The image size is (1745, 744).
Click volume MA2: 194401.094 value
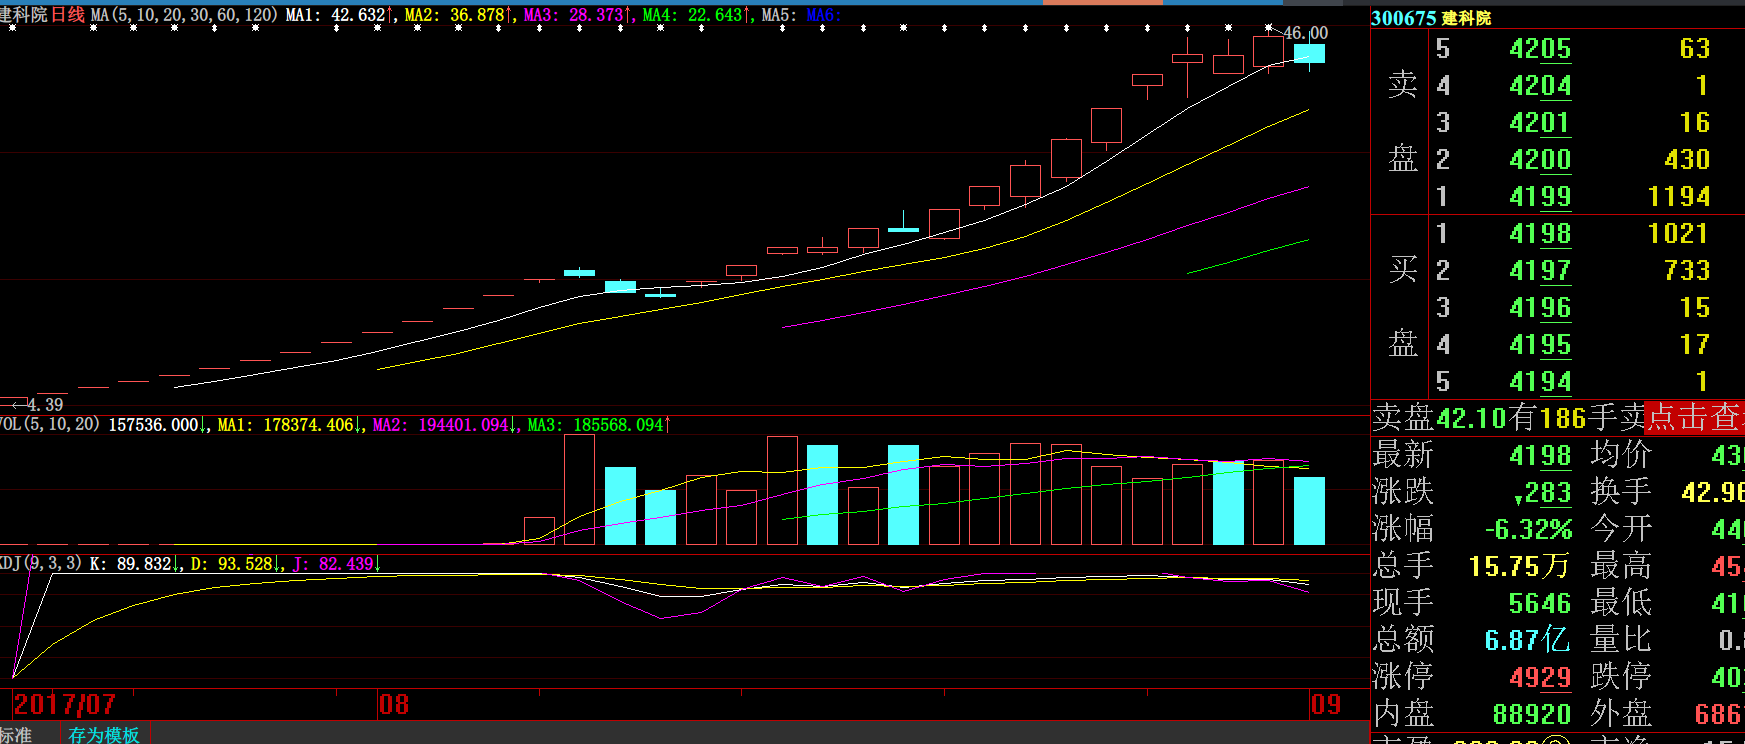(x=445, y=425)
